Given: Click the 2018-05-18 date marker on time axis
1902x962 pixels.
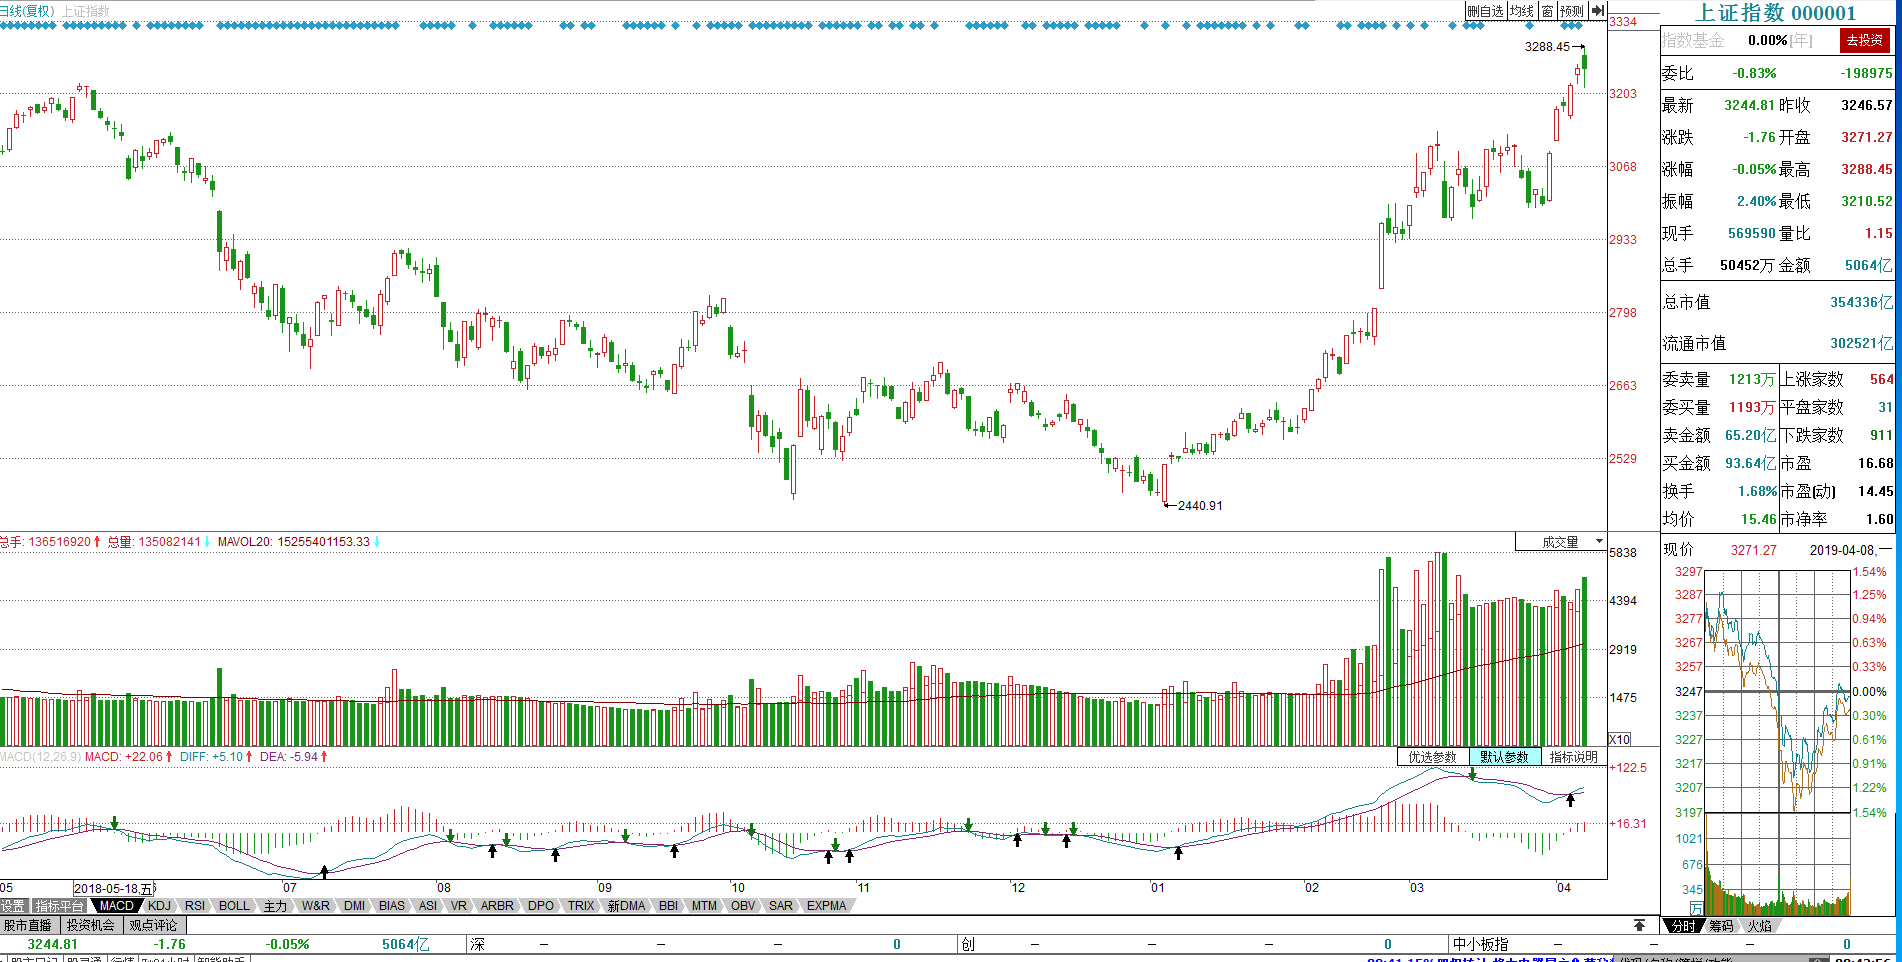Looking at the screenshot, I should (x=114, y=888).
